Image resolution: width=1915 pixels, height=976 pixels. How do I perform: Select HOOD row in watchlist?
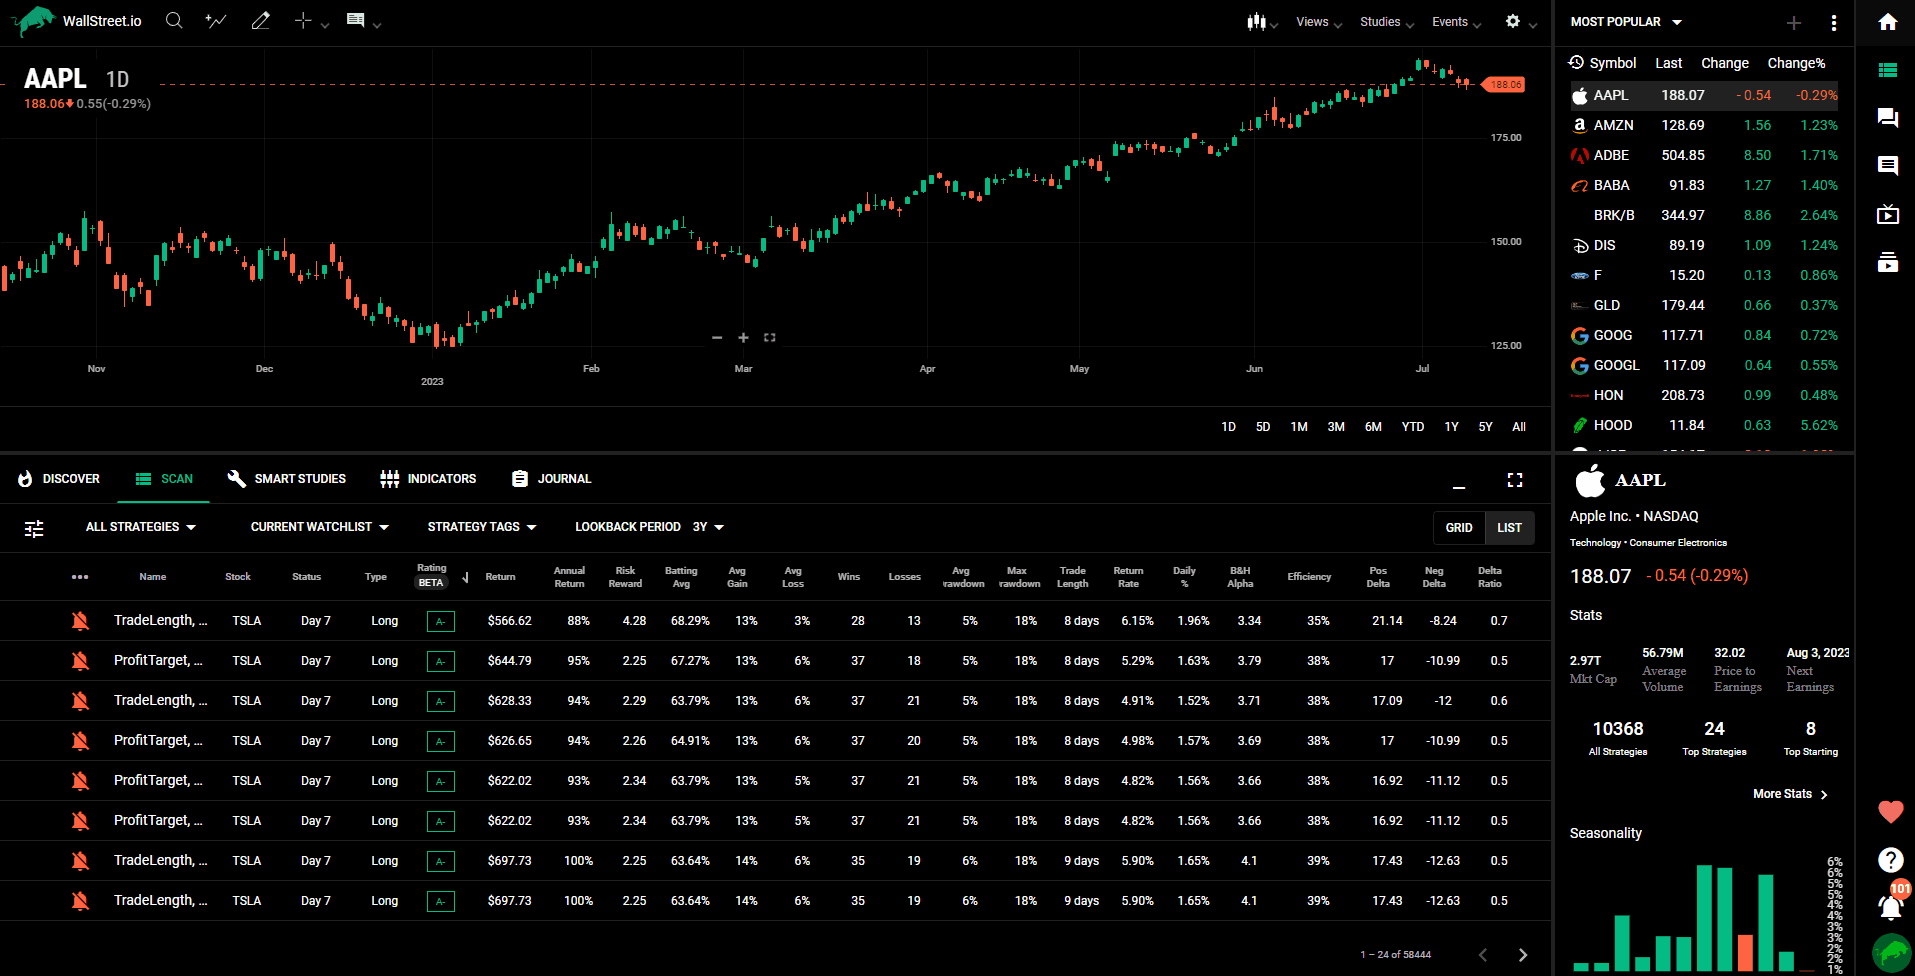point(1704,425)
